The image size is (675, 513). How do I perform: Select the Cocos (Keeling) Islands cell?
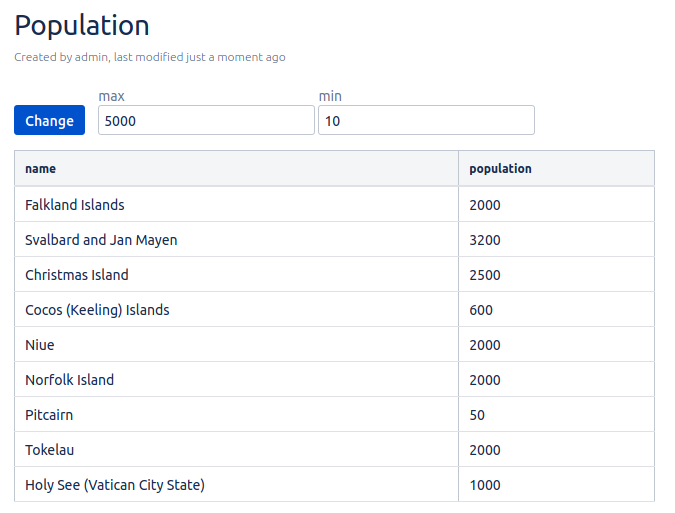click(x=97, y=310)
